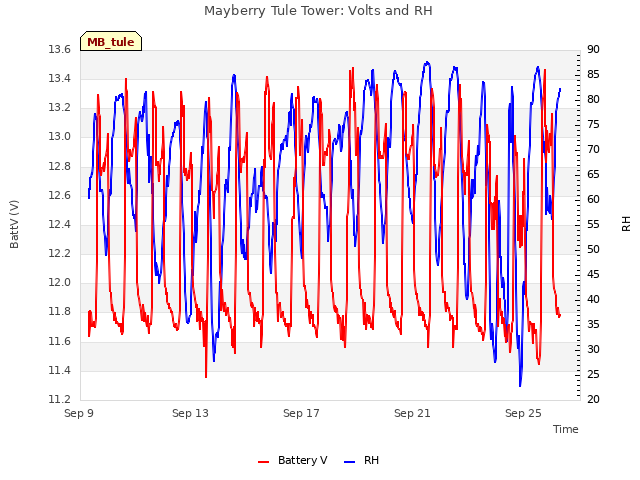The width and height of the screenshot is (640, 480).
Task: Click the 65 right axis value
Action: point(593,174)
